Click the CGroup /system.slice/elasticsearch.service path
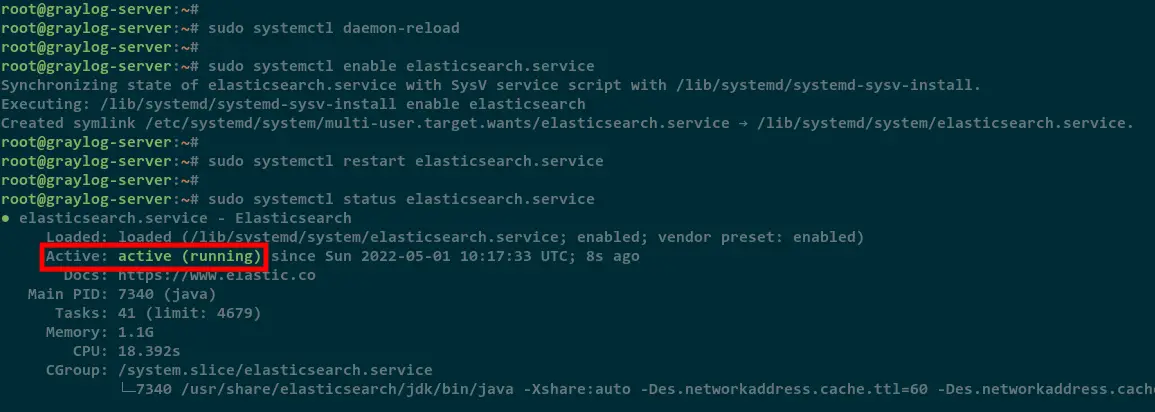1155x412 pixels. click(275, 370)
